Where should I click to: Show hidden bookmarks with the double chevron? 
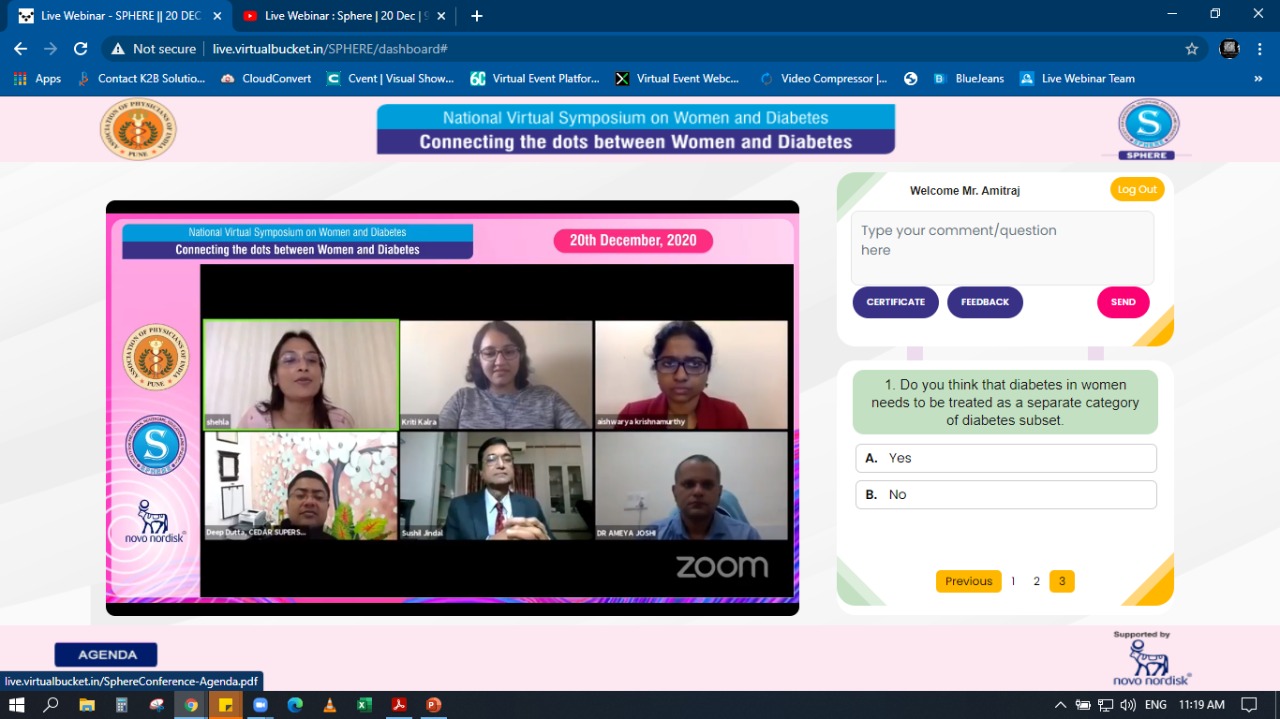tap(1258, 79)
